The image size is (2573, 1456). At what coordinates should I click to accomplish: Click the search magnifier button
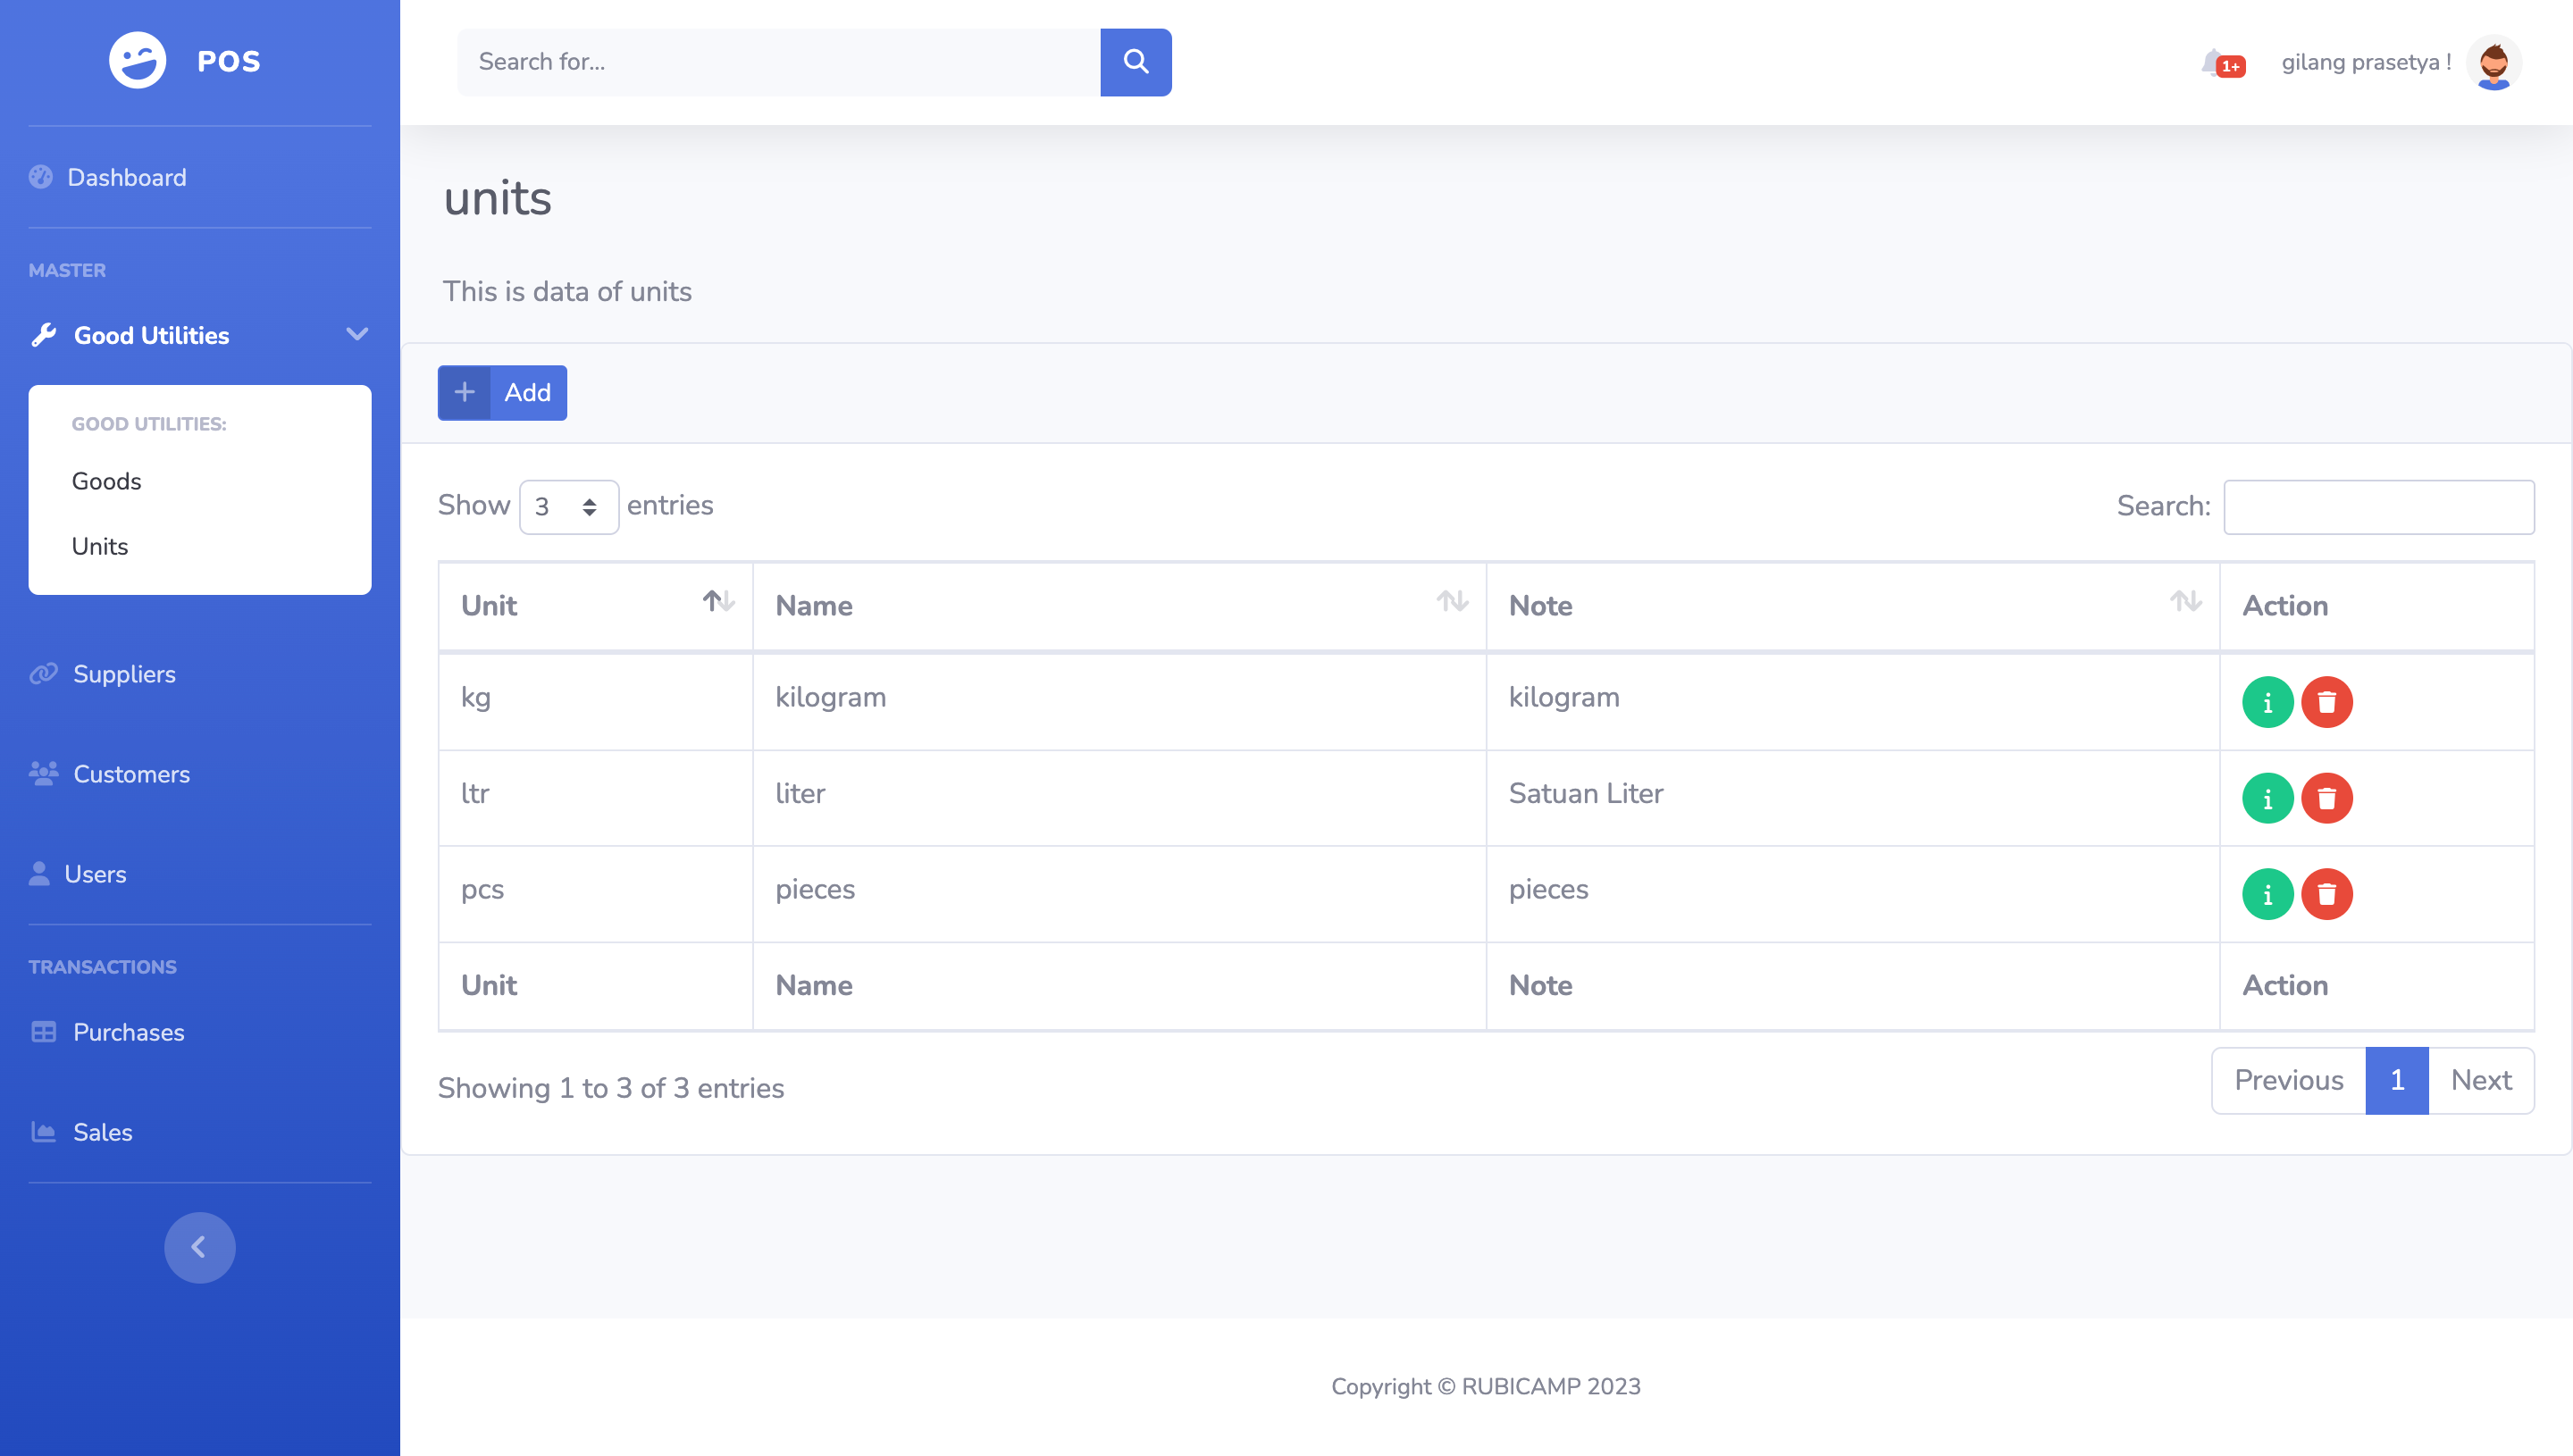tap(1135, 62)
